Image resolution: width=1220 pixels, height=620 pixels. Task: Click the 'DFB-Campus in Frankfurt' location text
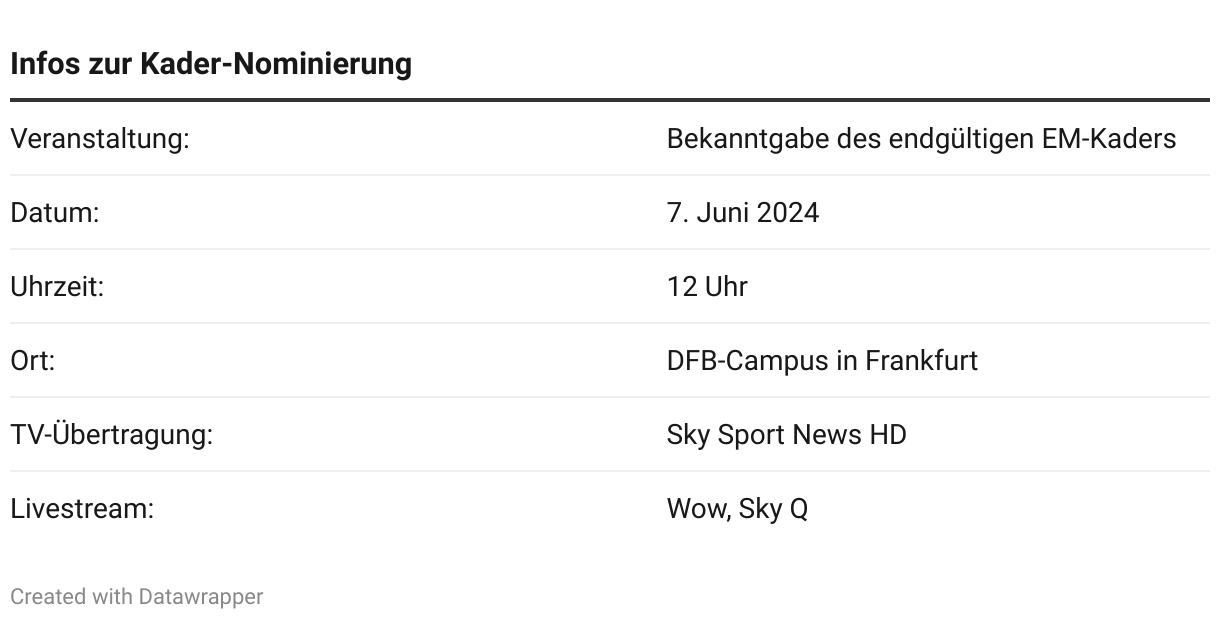[x=822, y=360]
